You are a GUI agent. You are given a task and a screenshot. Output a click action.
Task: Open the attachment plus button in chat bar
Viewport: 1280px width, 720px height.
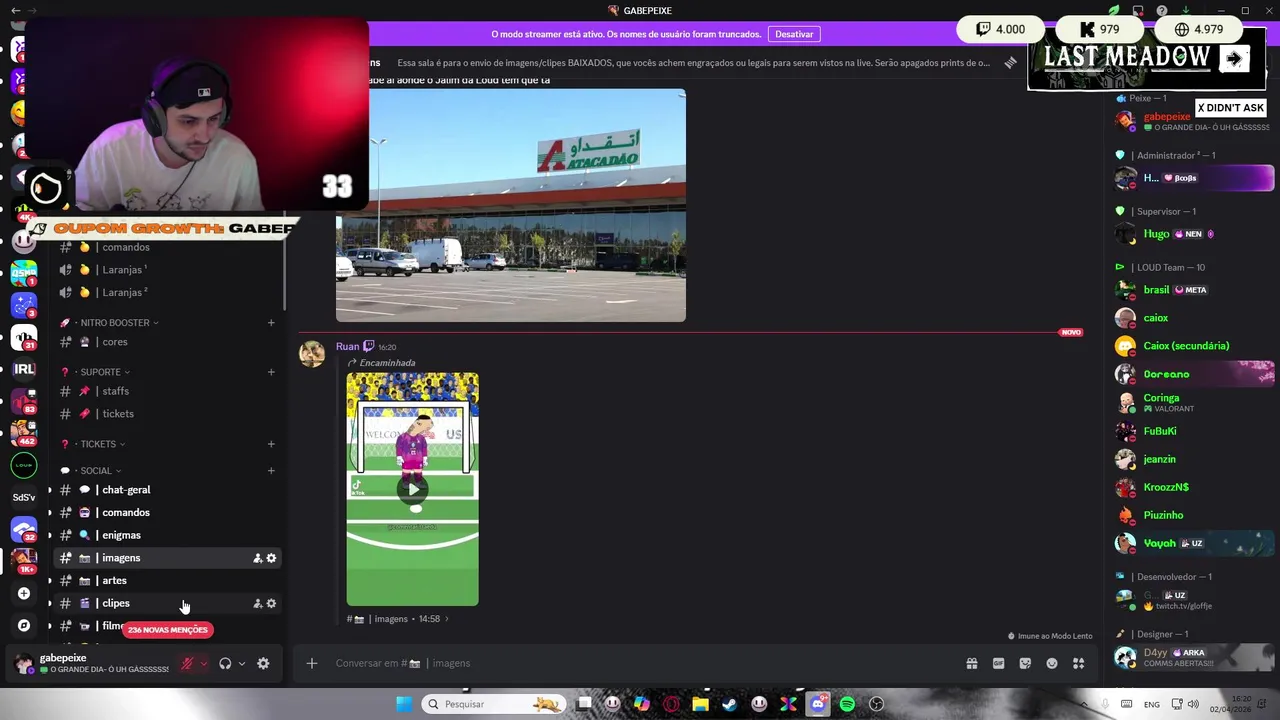(312, 663)
